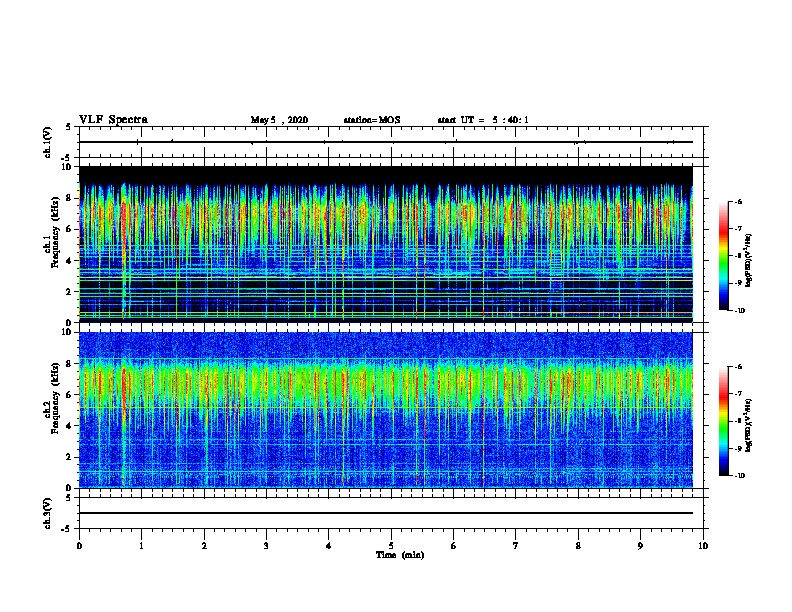Click time axis tick label "5"
Screen dimensions: 792x612
(391, 545)
